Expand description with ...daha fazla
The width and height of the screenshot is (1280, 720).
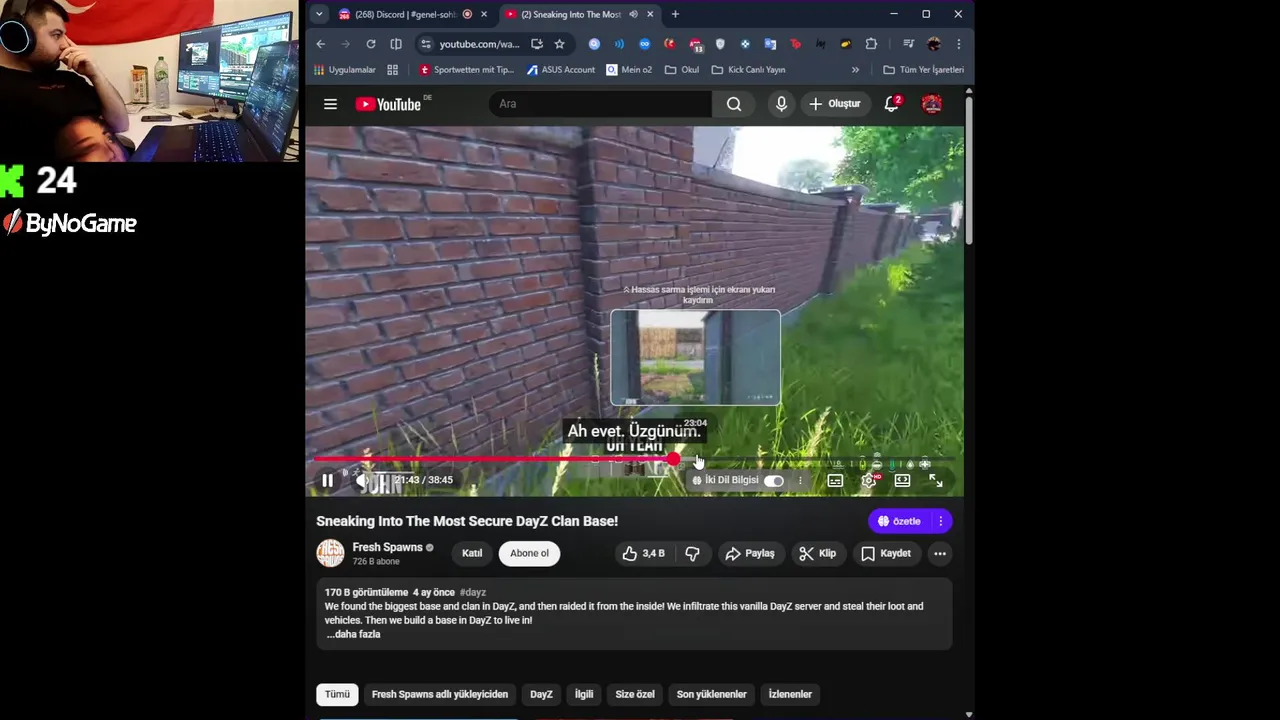click(353, 634)
